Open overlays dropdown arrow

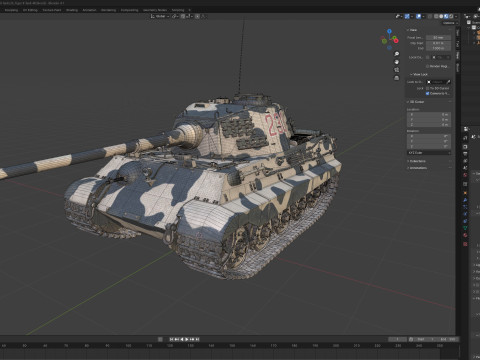[423, 16]
